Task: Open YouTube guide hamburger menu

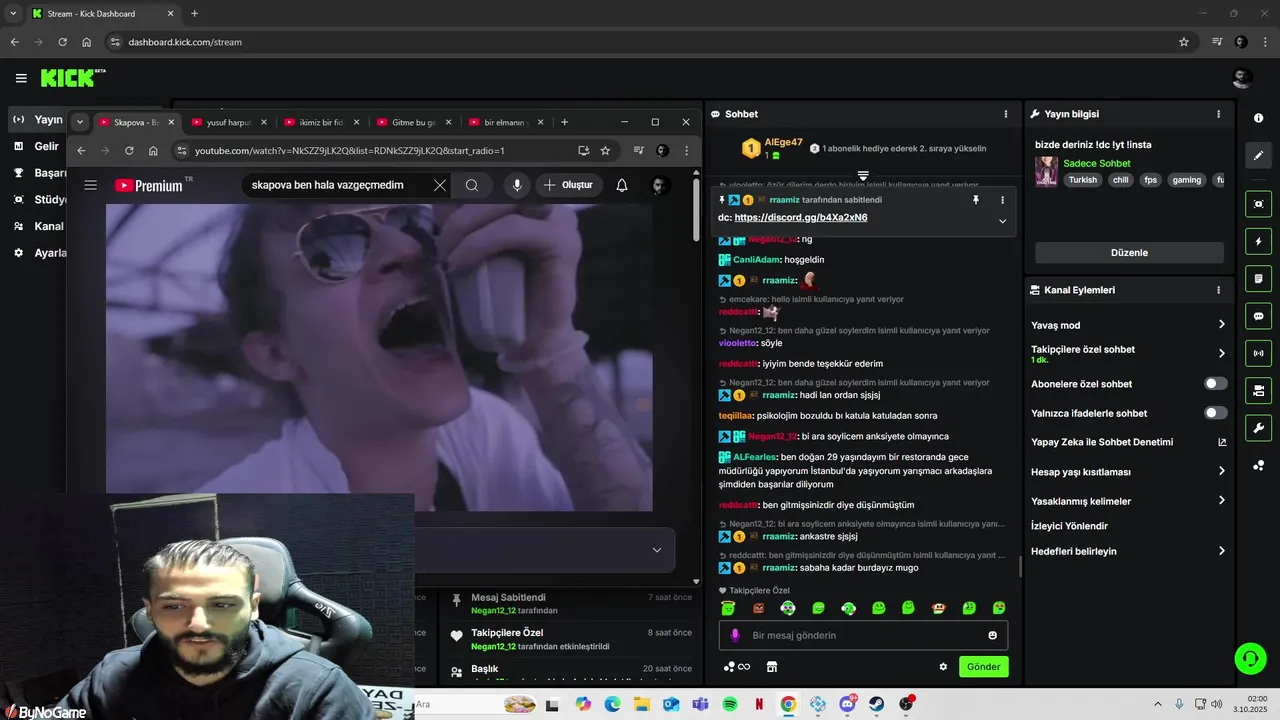Action: point(91,185)
